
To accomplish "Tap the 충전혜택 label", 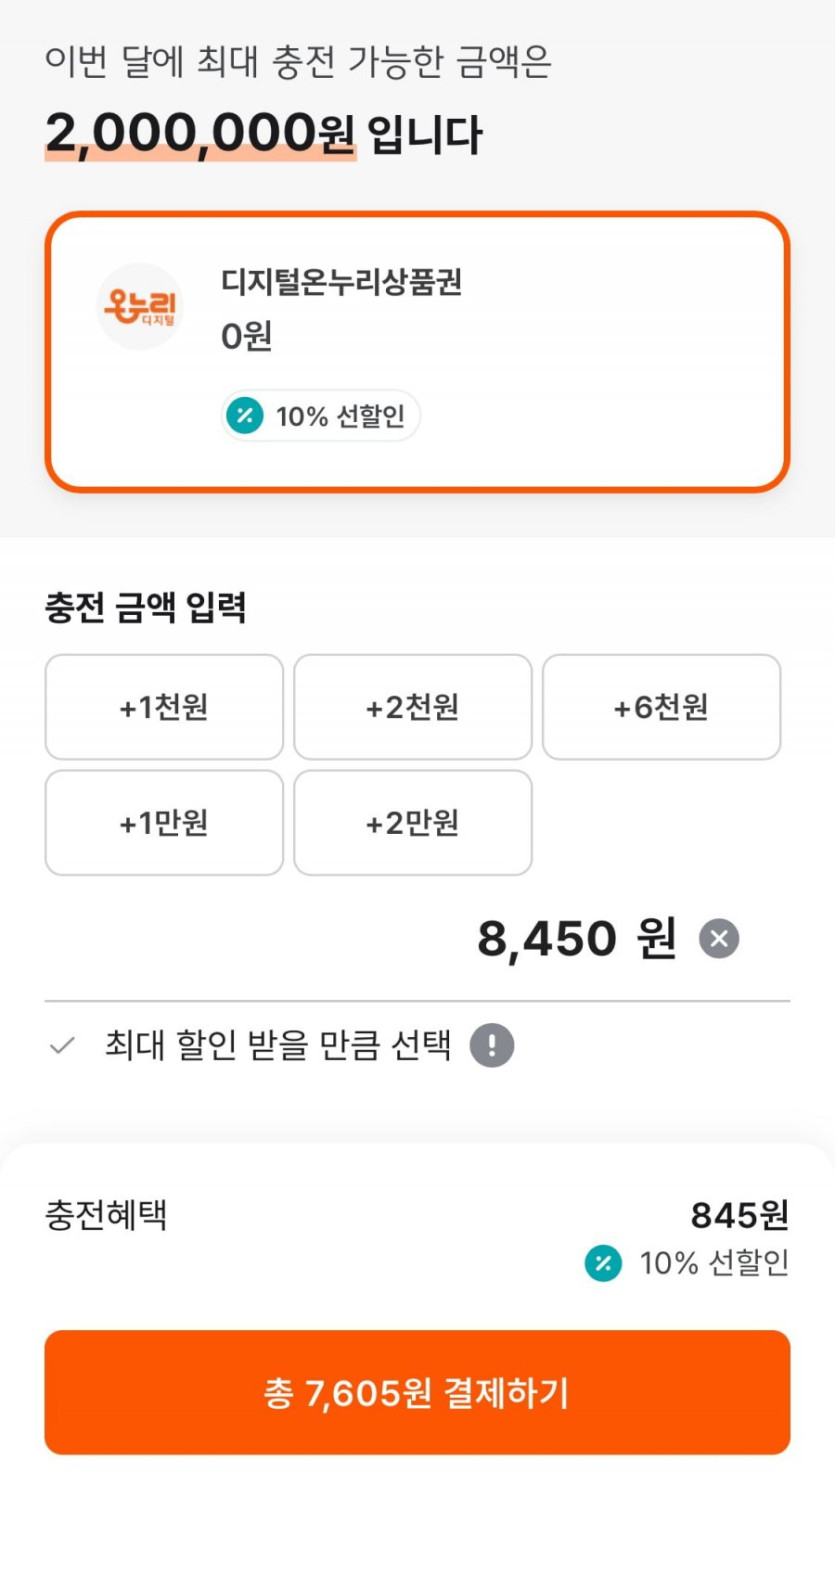I will [106, 1215].
